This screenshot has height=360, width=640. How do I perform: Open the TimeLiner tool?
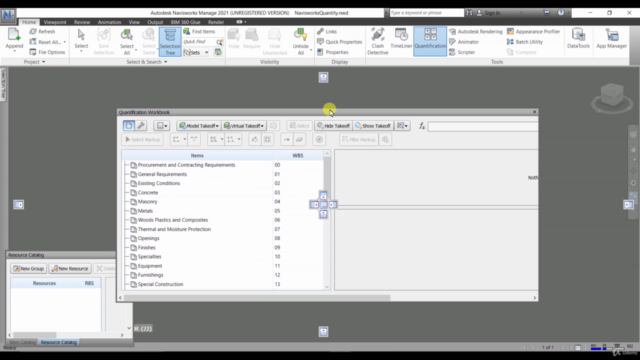(401, 39)
